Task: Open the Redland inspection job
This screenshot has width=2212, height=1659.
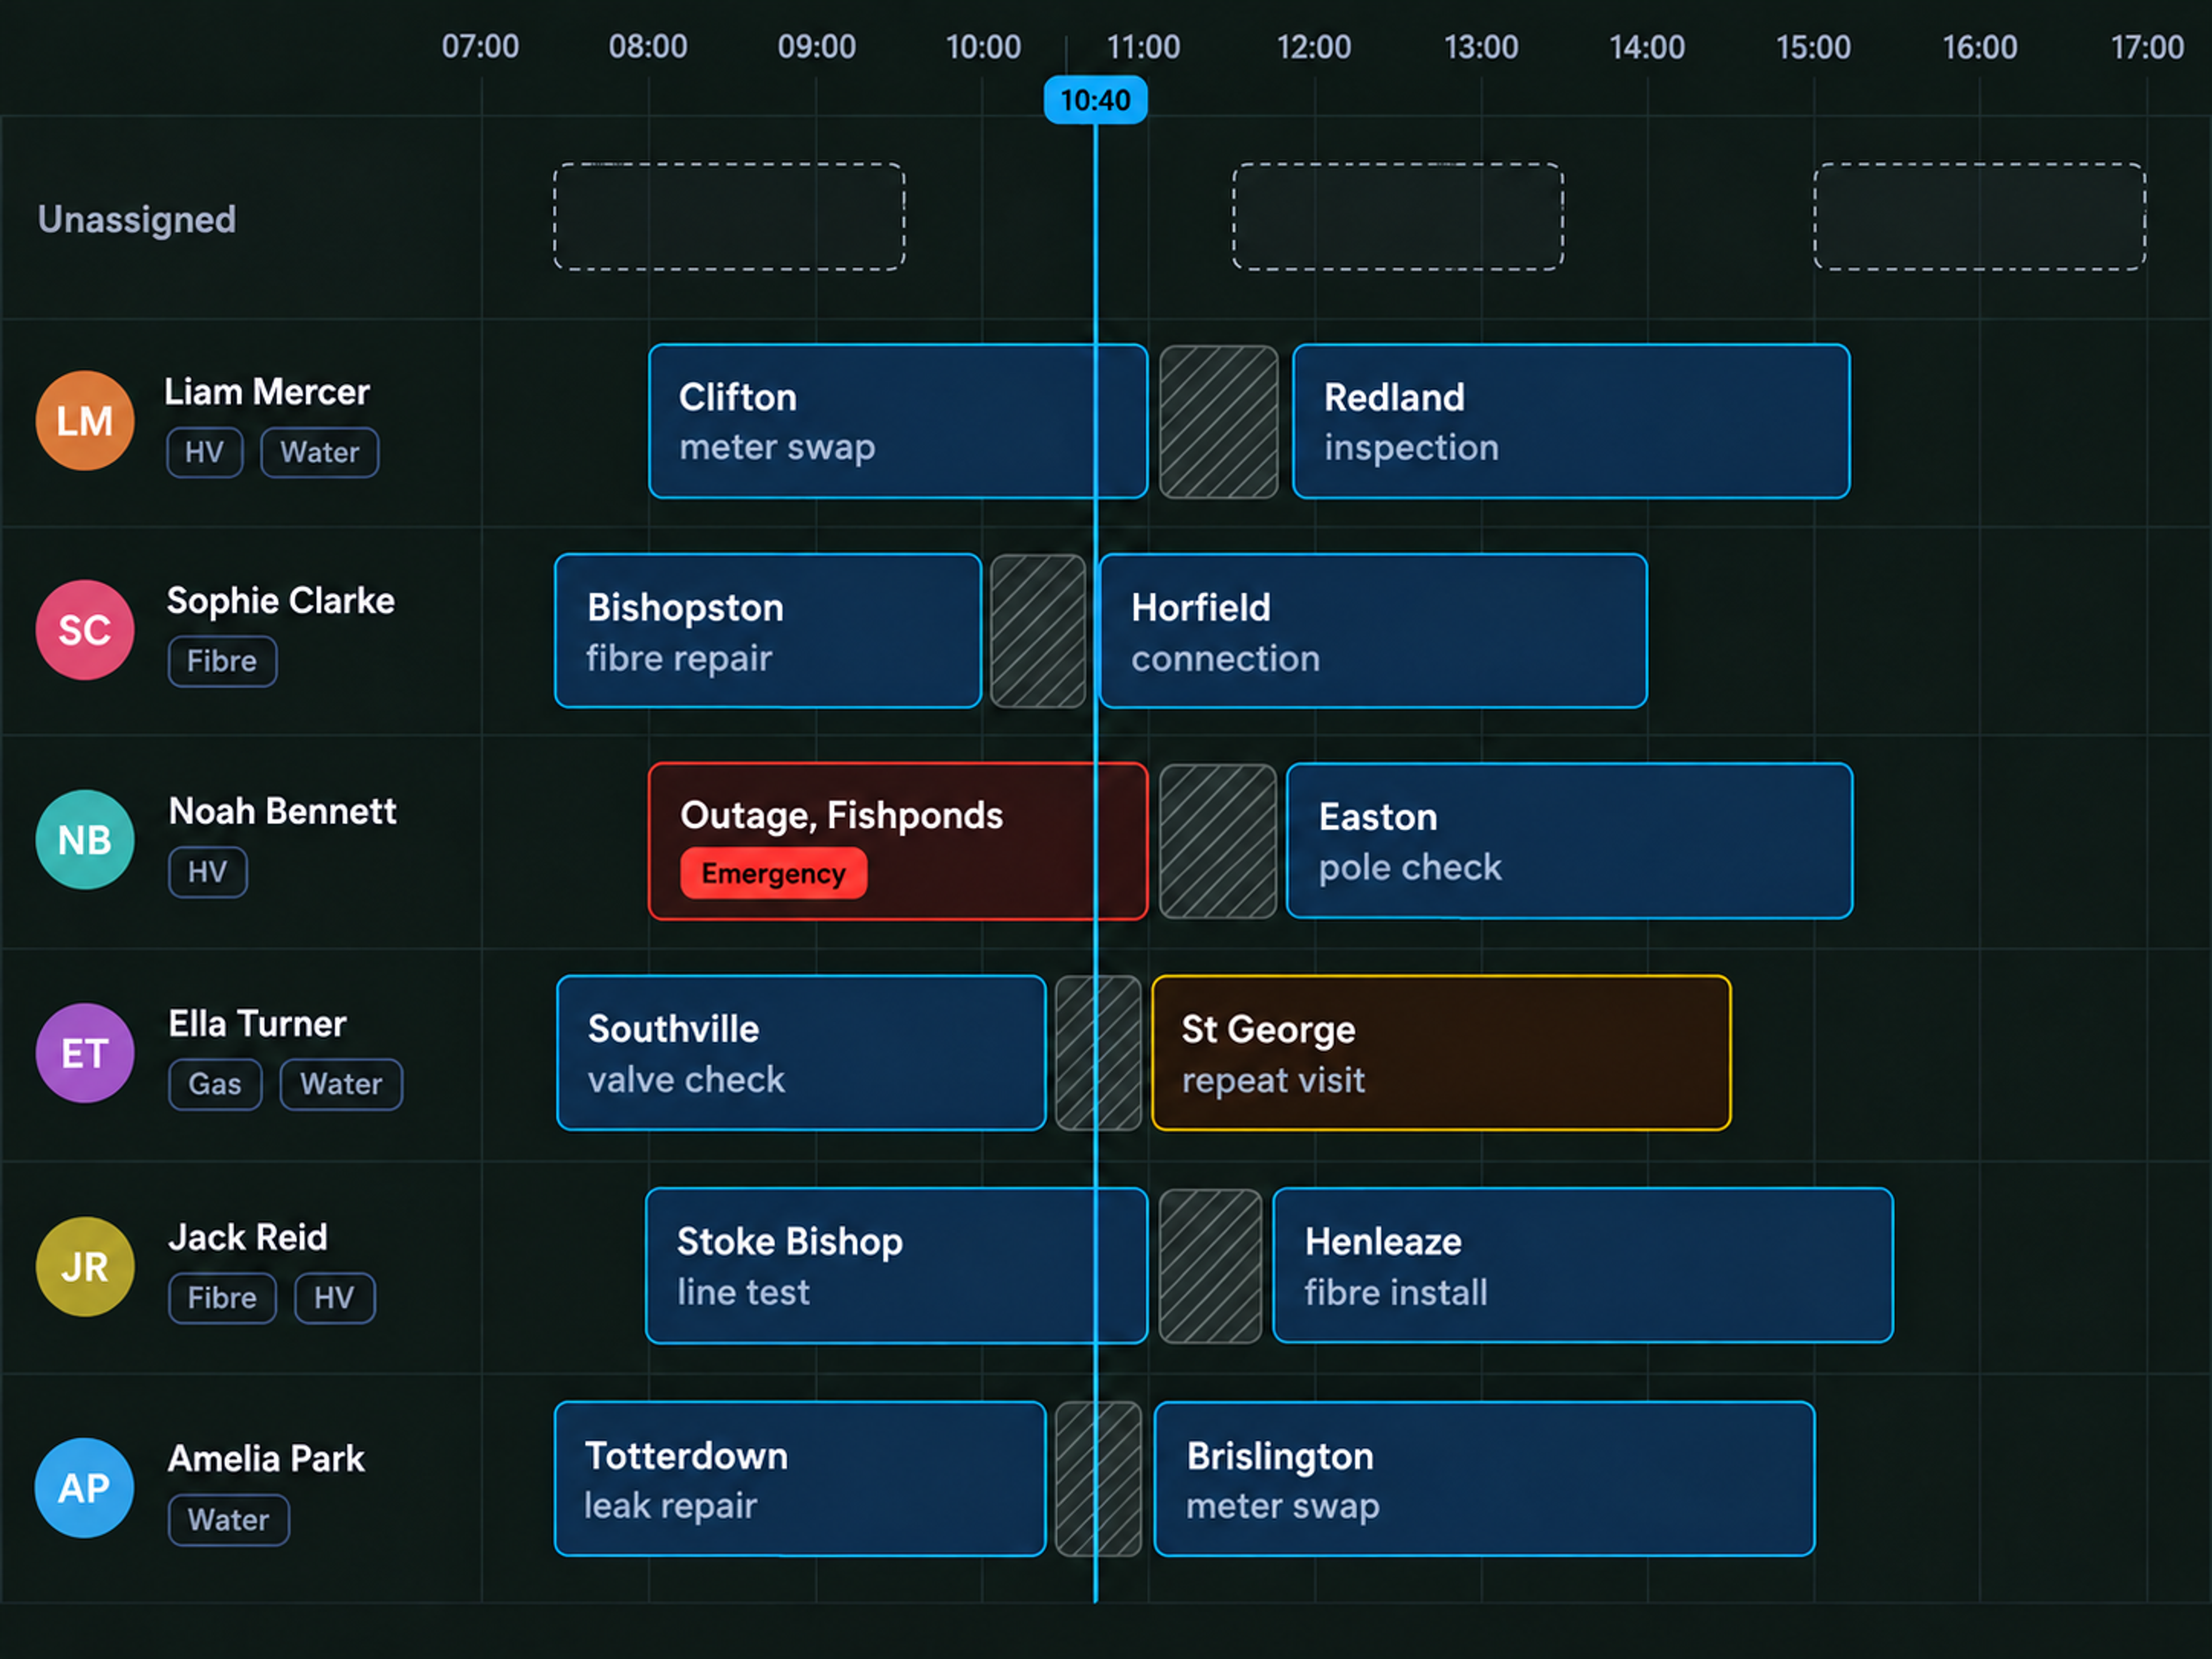Action: pyautogui.click(x=1571, y=421)
